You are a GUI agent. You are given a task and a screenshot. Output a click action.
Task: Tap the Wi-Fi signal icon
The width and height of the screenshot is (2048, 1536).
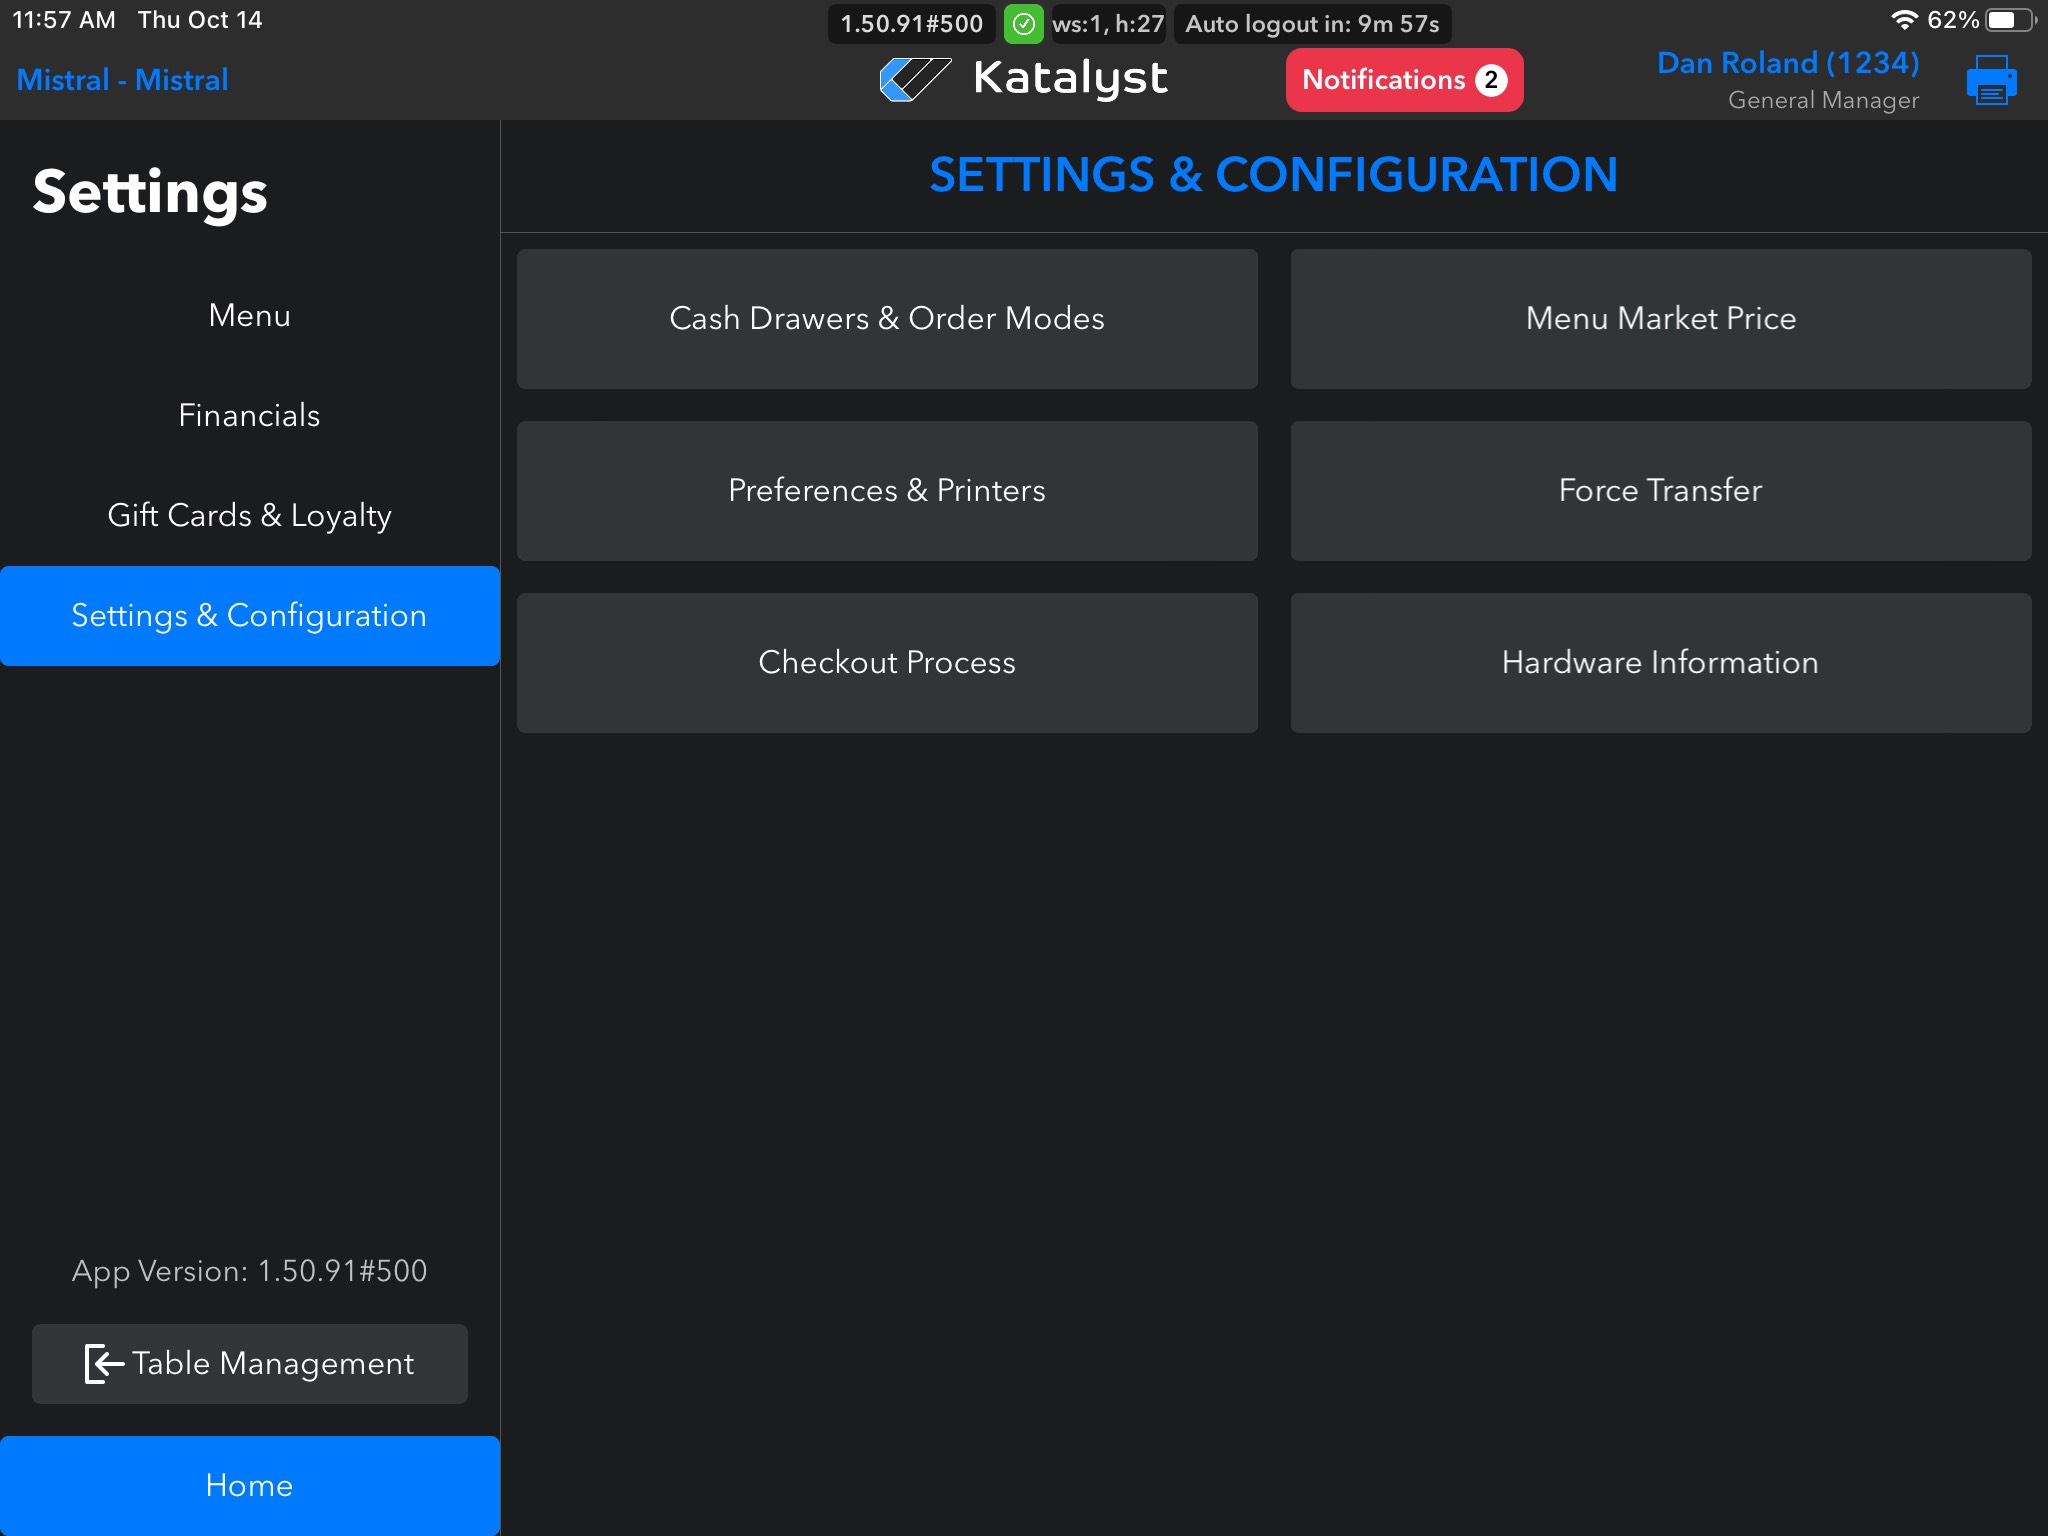(x=1904, y=20)
